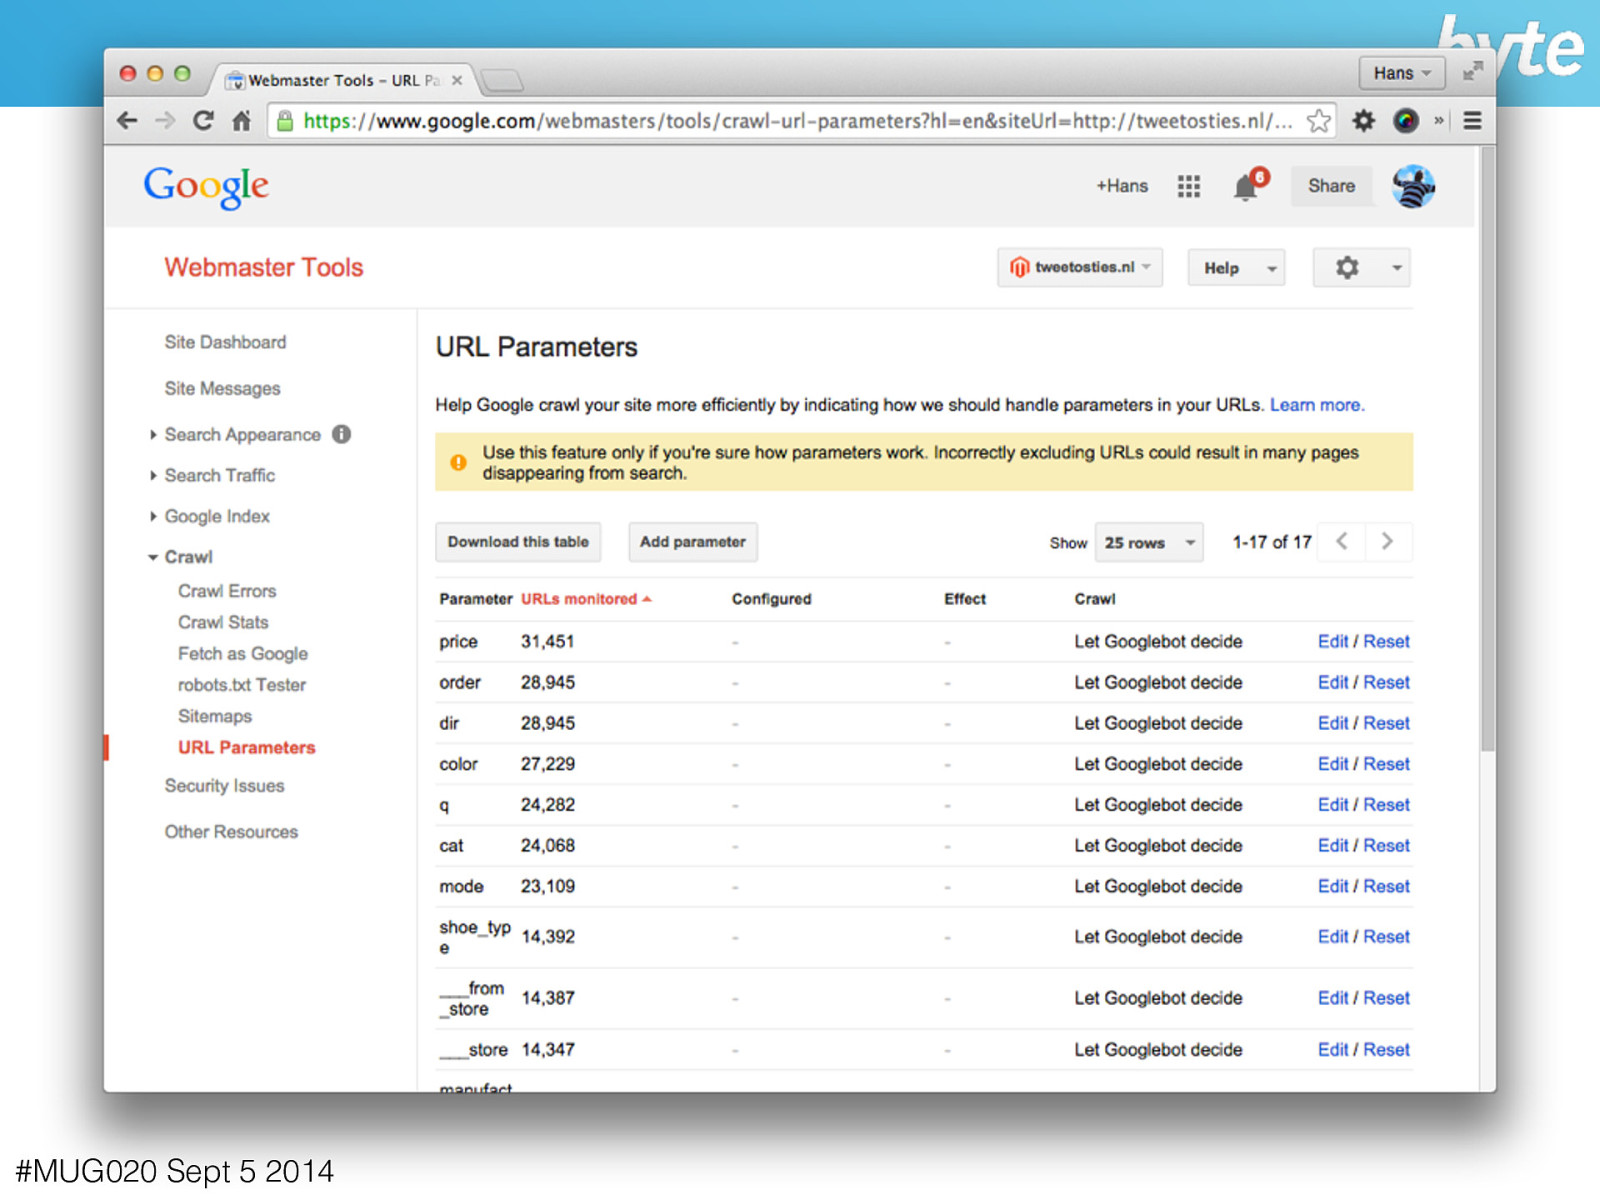Sort by URLs monitored column header
Viewport: 1600px width, 1200px height.
(585, 599)
